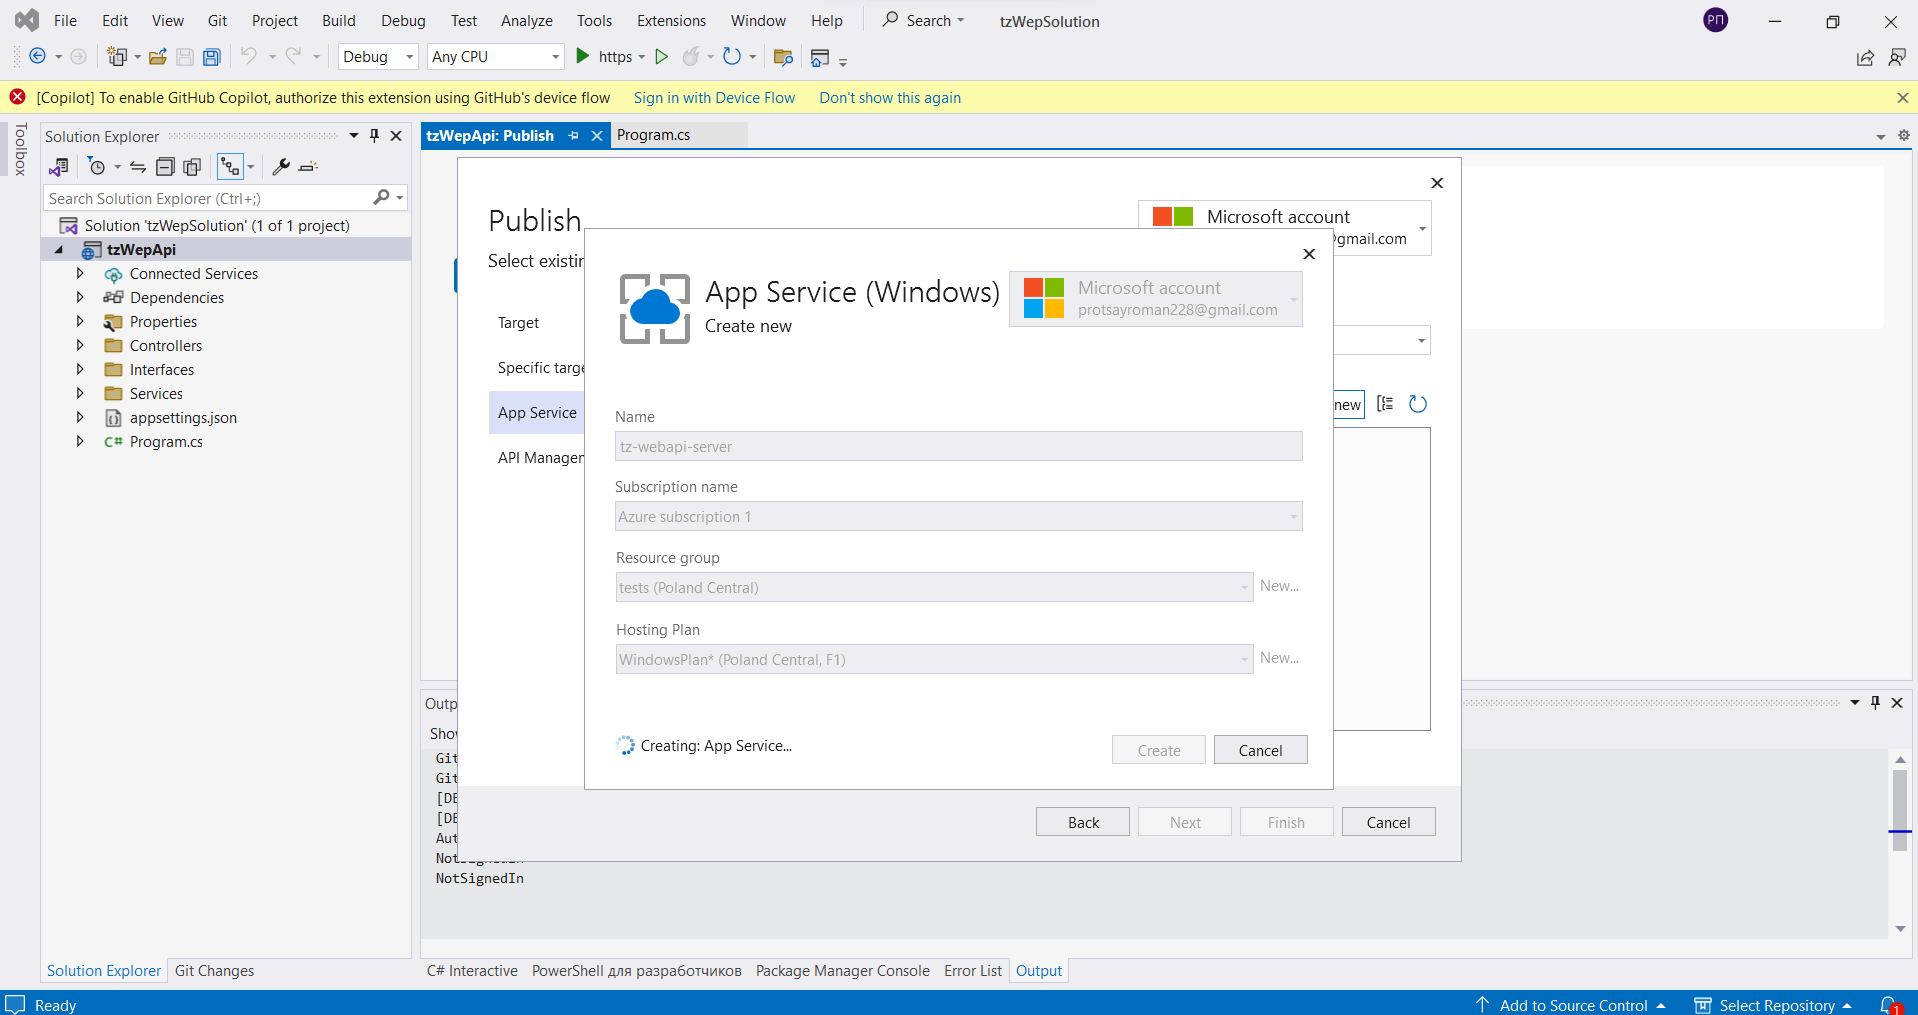Unpin the Solution Explorer panel
1918x1015 pixels.
pyautogui.click(x=374, y=135)
